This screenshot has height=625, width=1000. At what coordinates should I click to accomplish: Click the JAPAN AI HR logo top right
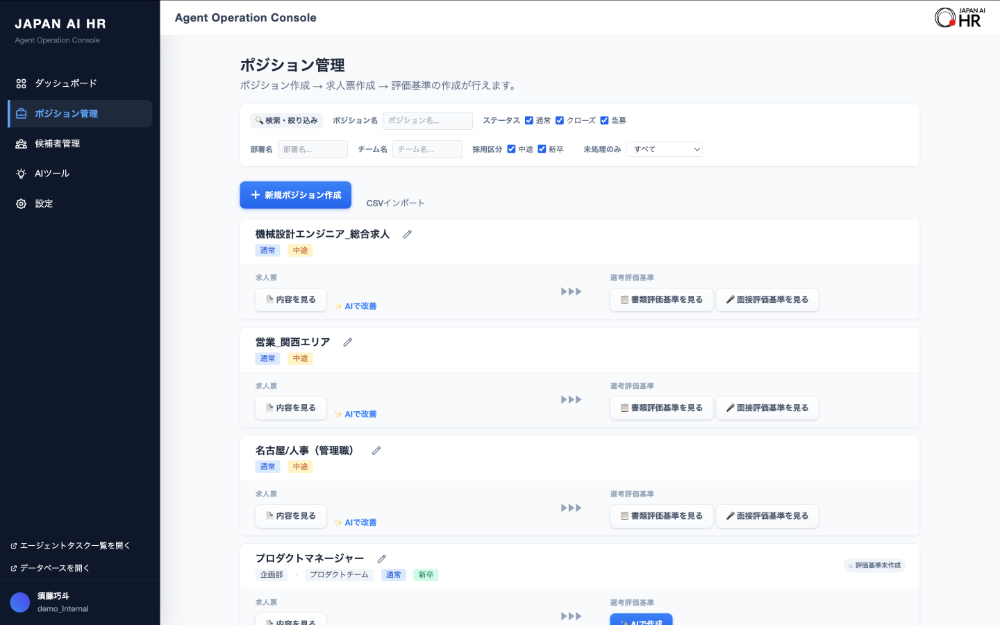click(960, 17)
